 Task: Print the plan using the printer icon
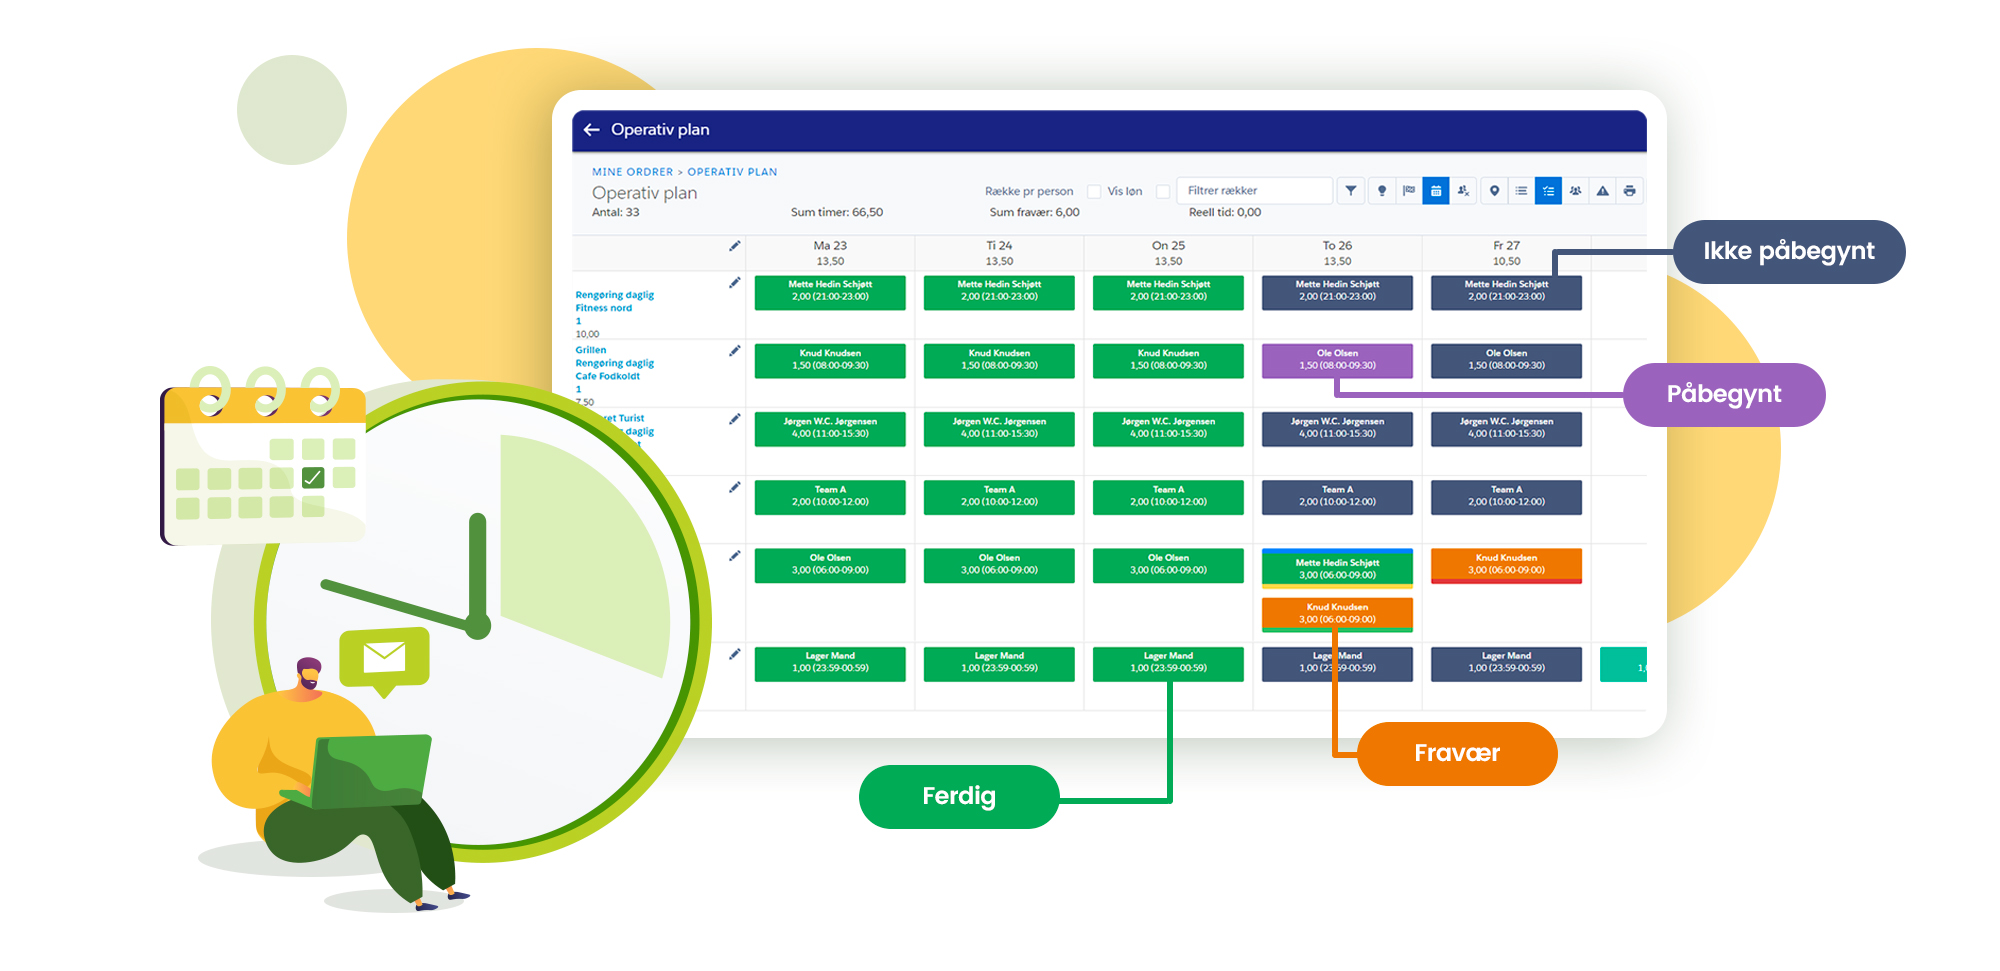tap(1630, 191)
